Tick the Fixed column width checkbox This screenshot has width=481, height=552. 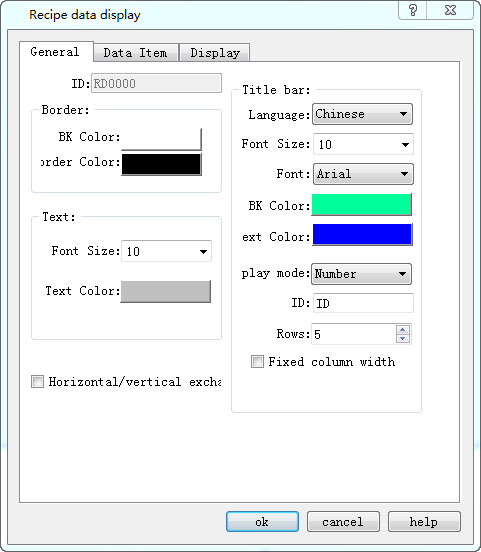257,362
